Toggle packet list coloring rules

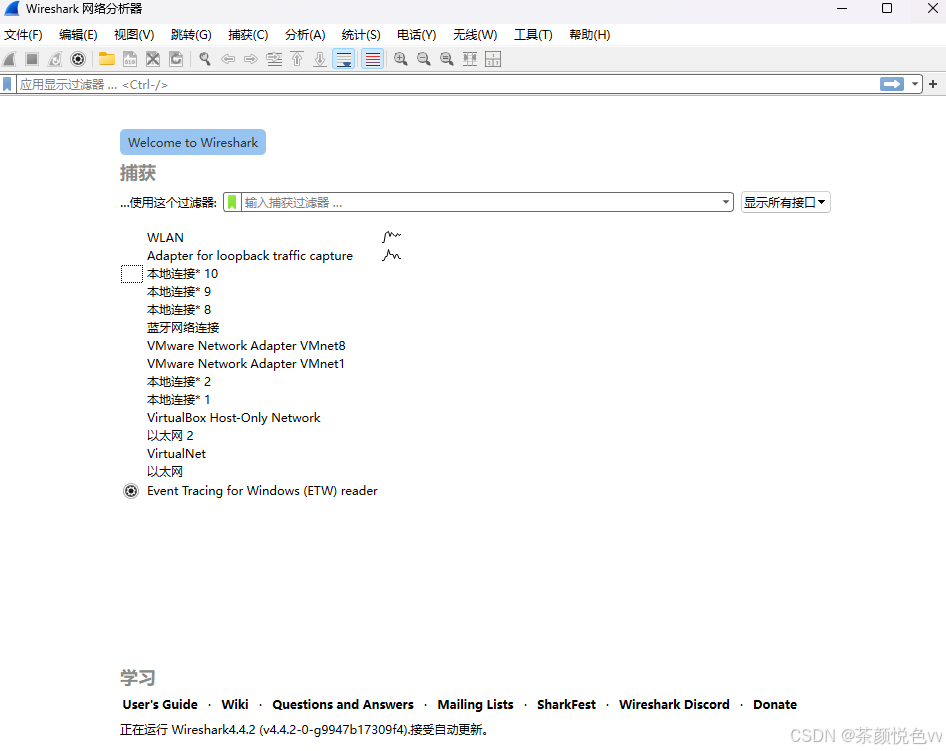pos(373,59)
